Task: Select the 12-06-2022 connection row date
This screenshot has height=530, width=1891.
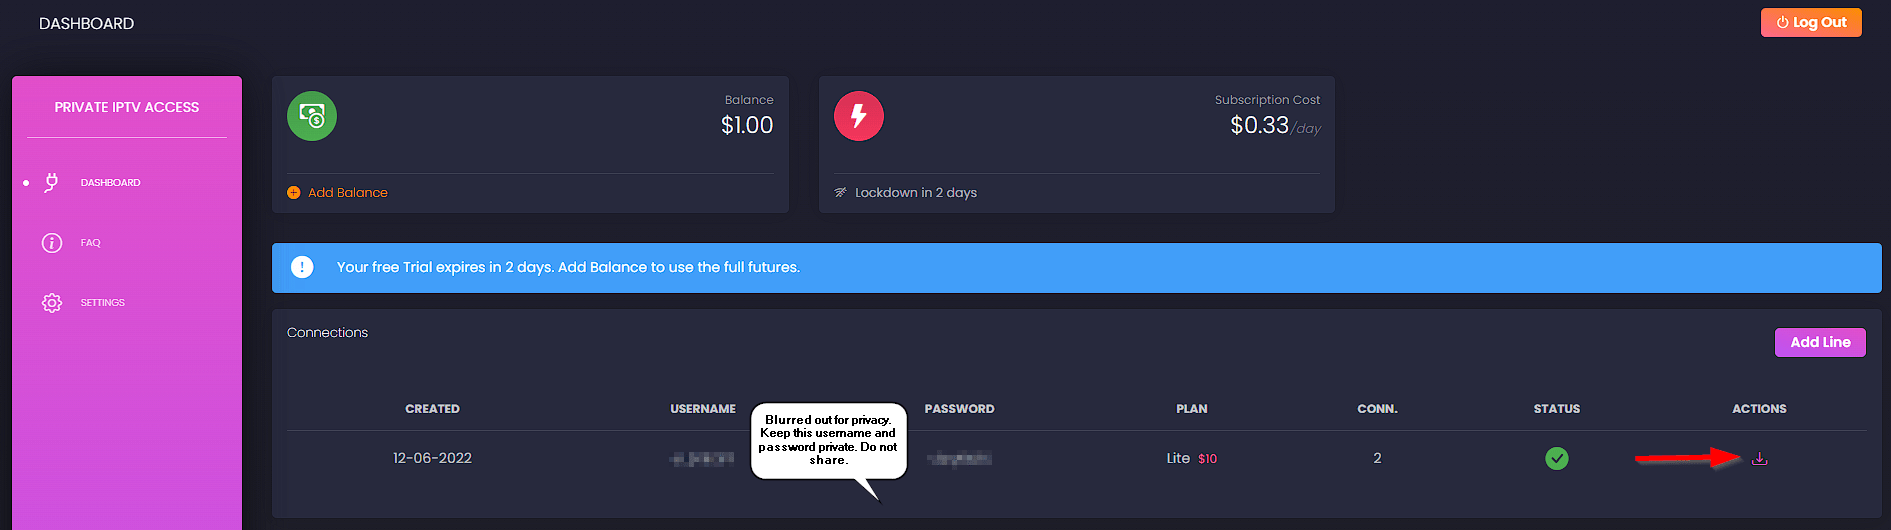Action: click(432, 458)
